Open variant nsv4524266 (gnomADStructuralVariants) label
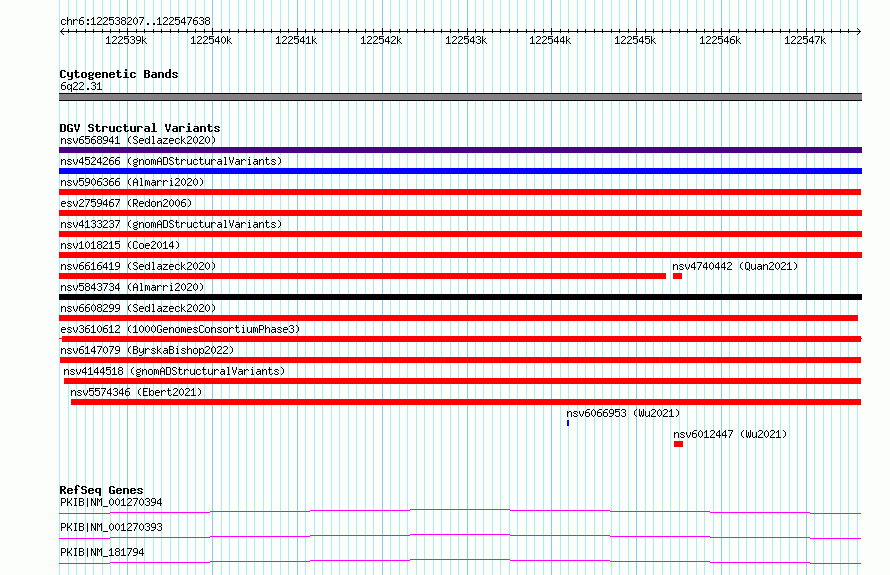Image resolution: width=890 pixels, height=575 pixels. 171,161
